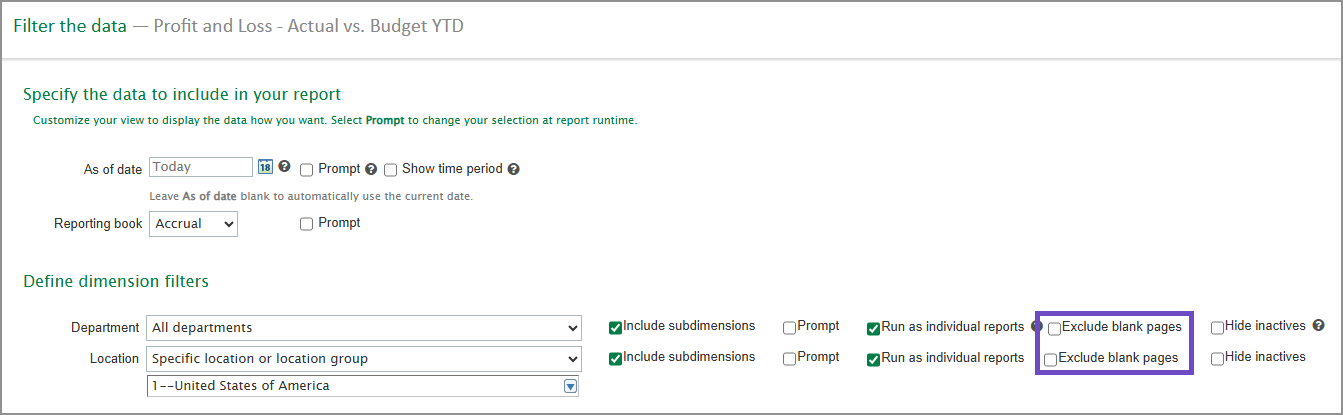Enable the Reporting book Prompt checkbox
This screenshot has width=1343, height=415.
tap(307, 224)
